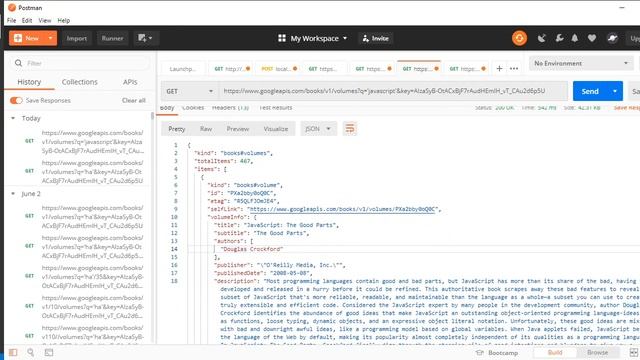The image size is (640, 360).
Task: Collapse the Today history group
Action: (13, 118)
